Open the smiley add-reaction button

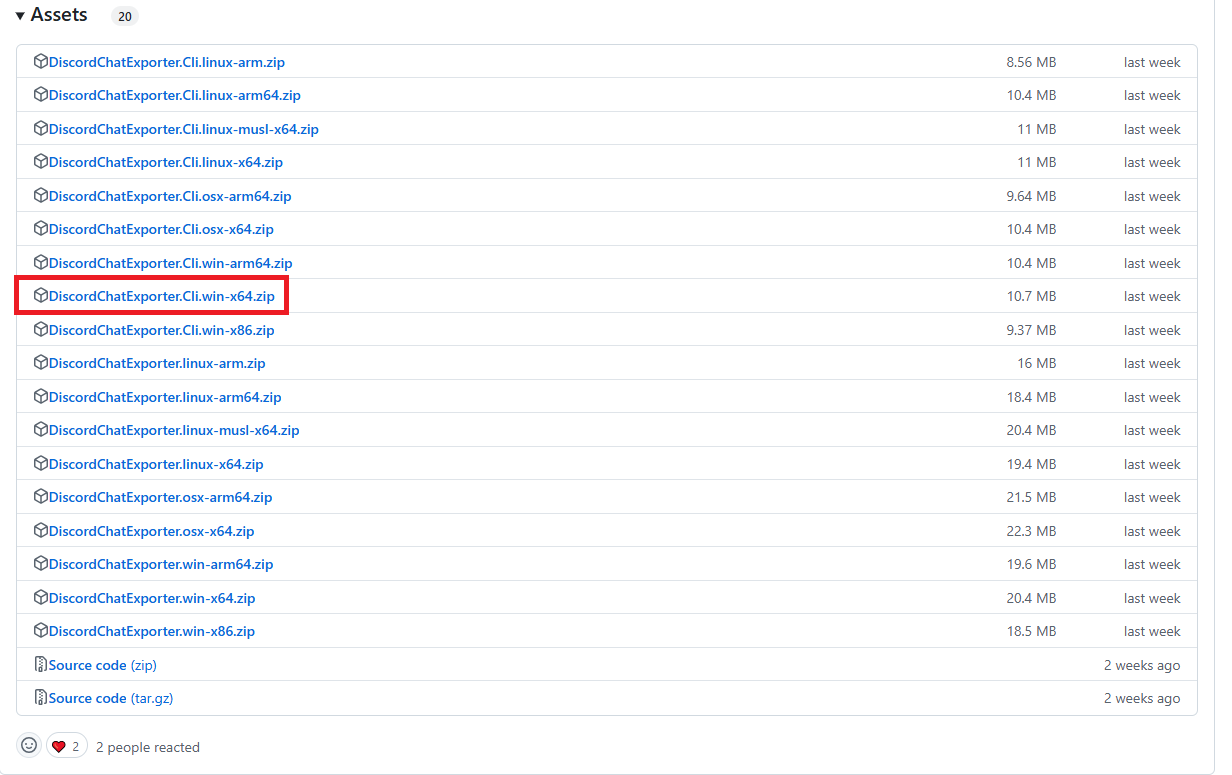point(29,746)
